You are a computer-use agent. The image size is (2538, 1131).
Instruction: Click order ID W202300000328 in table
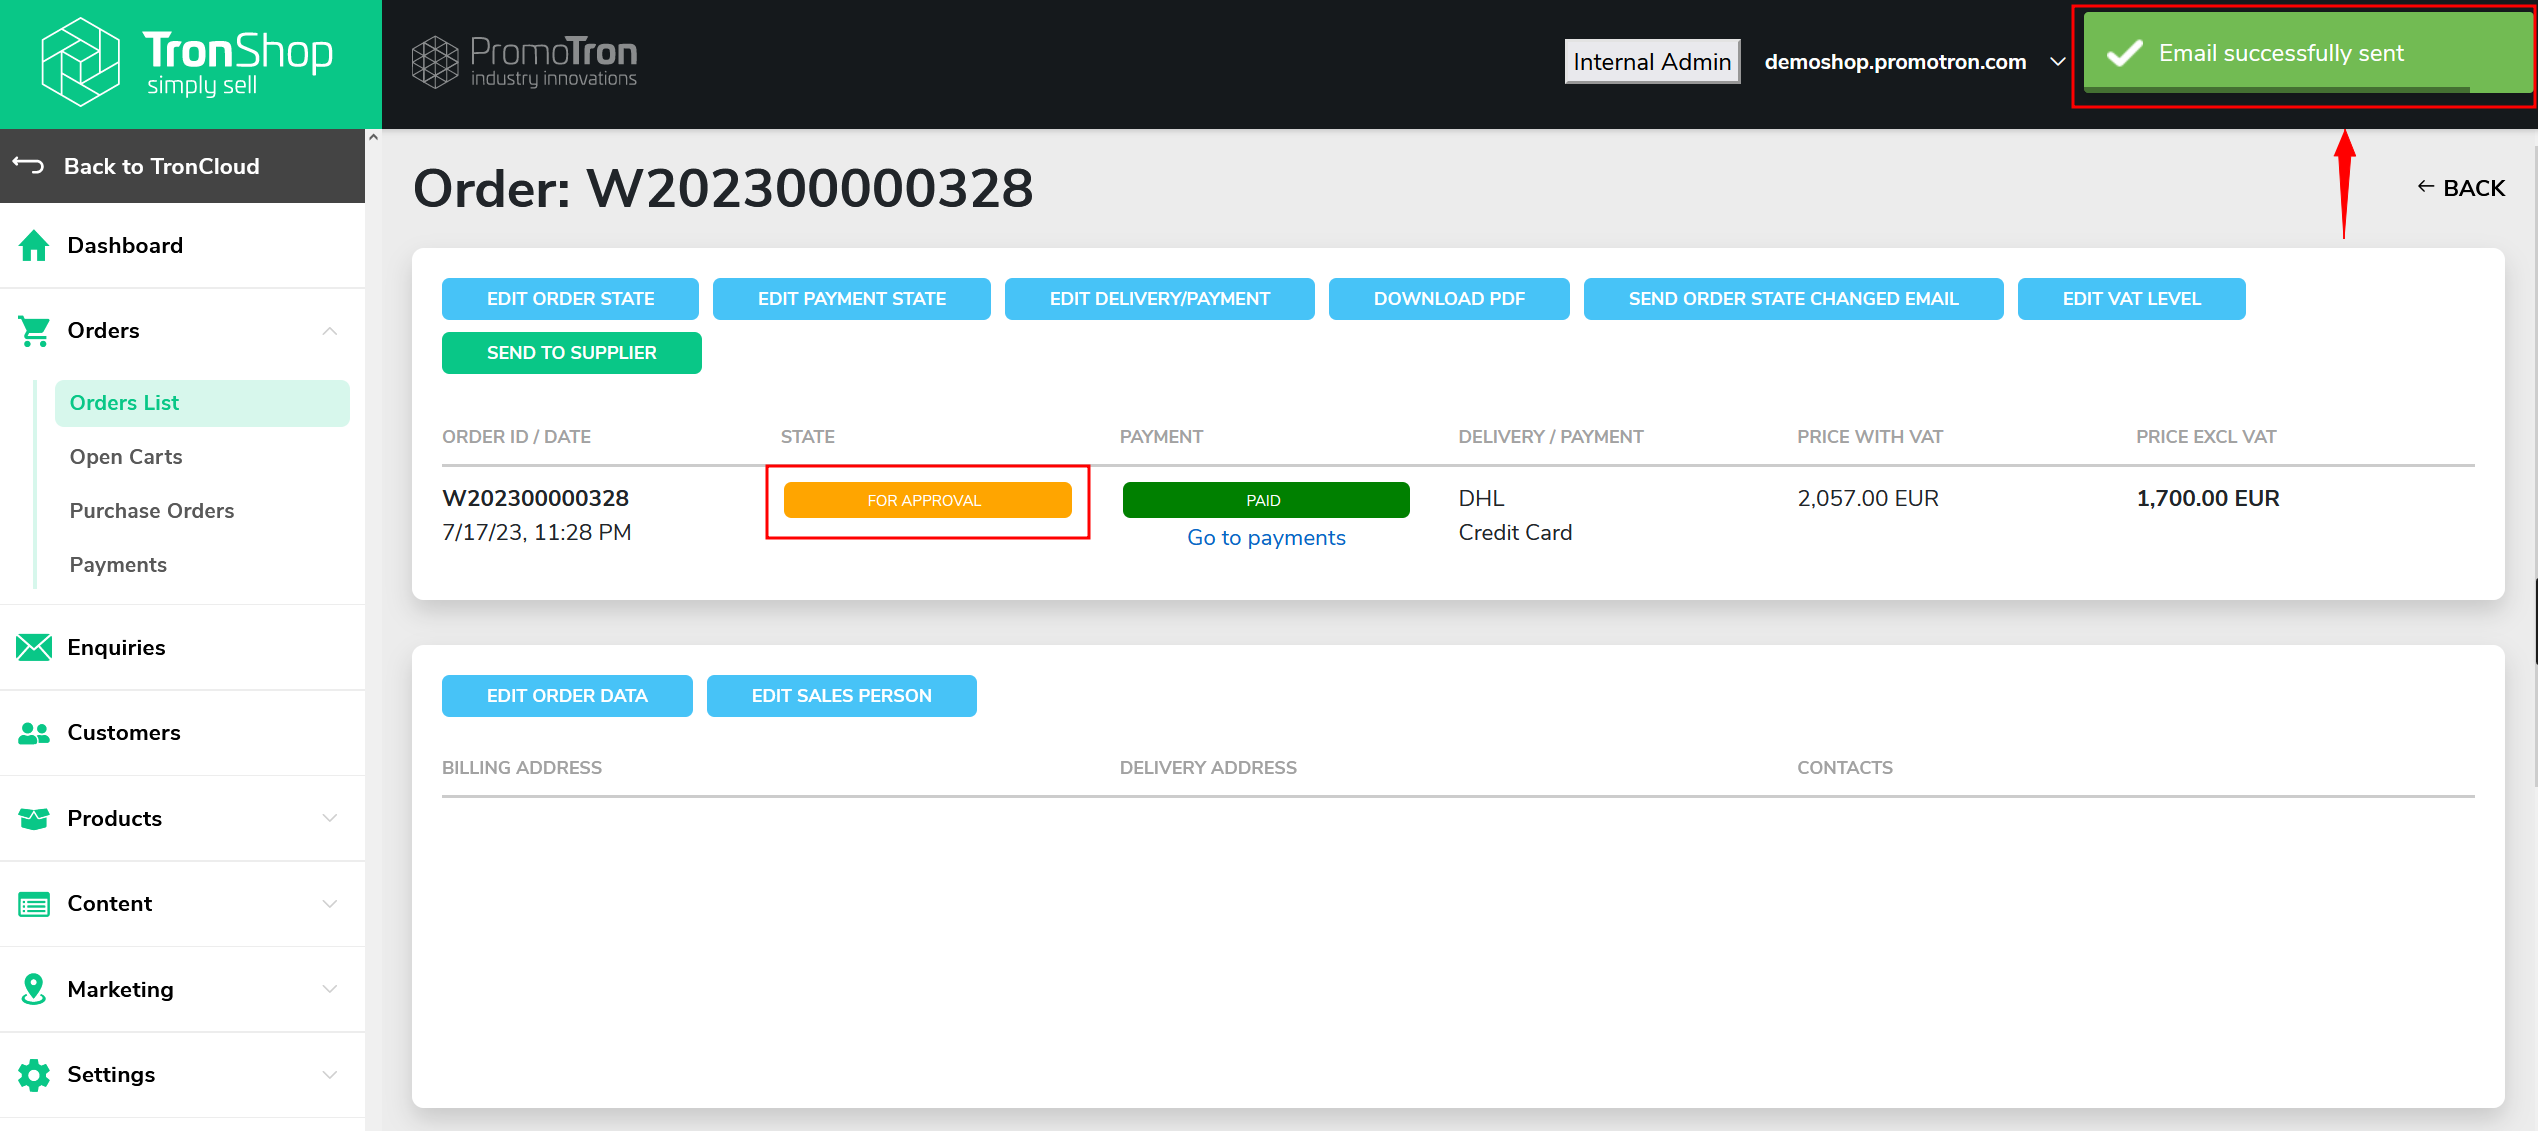(x=536, y=498)
